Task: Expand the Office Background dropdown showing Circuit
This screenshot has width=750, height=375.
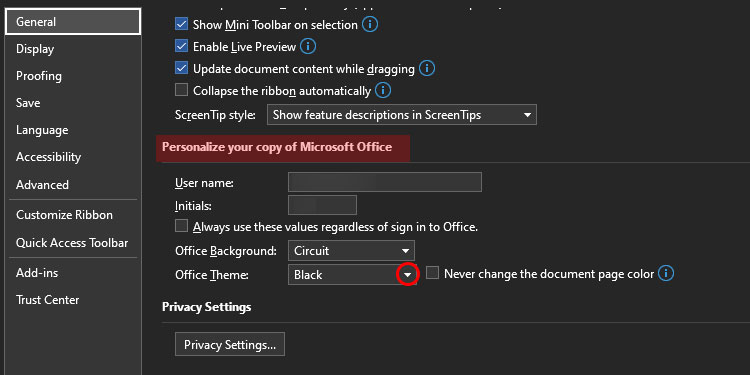Action: [351, 251]
